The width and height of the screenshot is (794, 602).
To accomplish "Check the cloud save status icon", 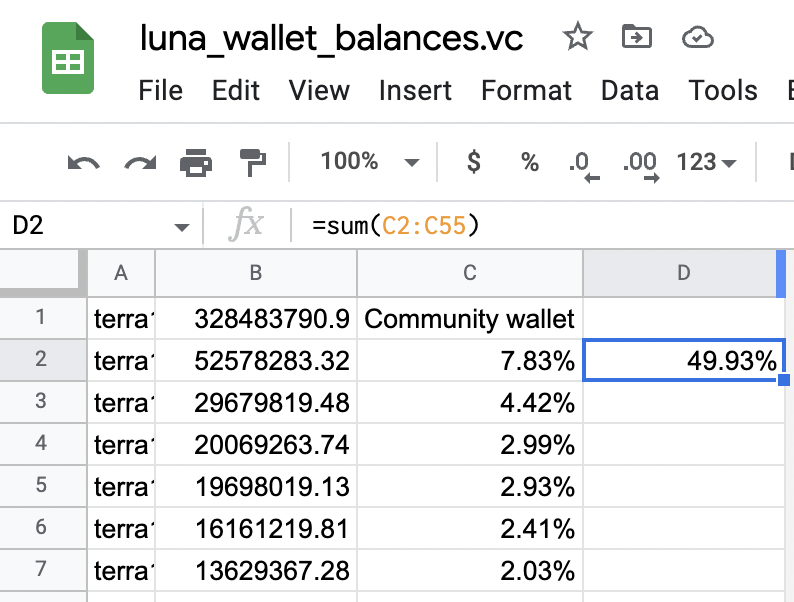I will point(698,37).
